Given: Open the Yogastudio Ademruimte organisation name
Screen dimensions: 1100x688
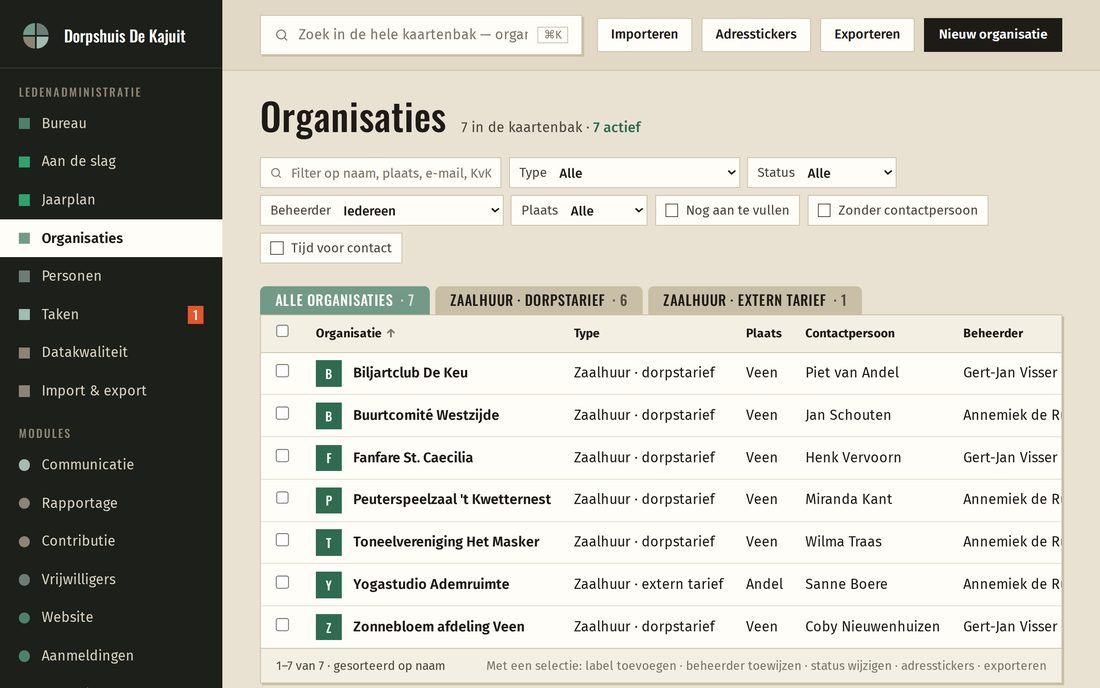Looking at the screenshot, I should pyautogui.click(x=431, y=584).
